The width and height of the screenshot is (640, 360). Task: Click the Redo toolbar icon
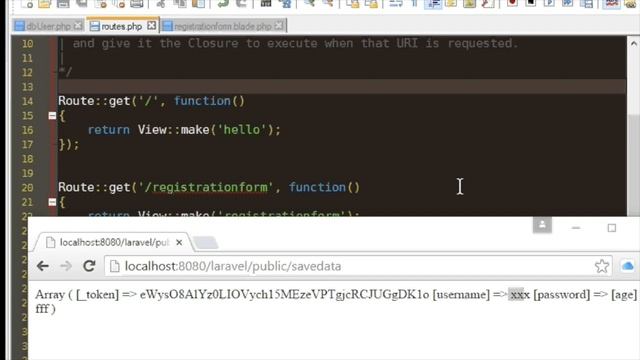click(x=241, y=4)
